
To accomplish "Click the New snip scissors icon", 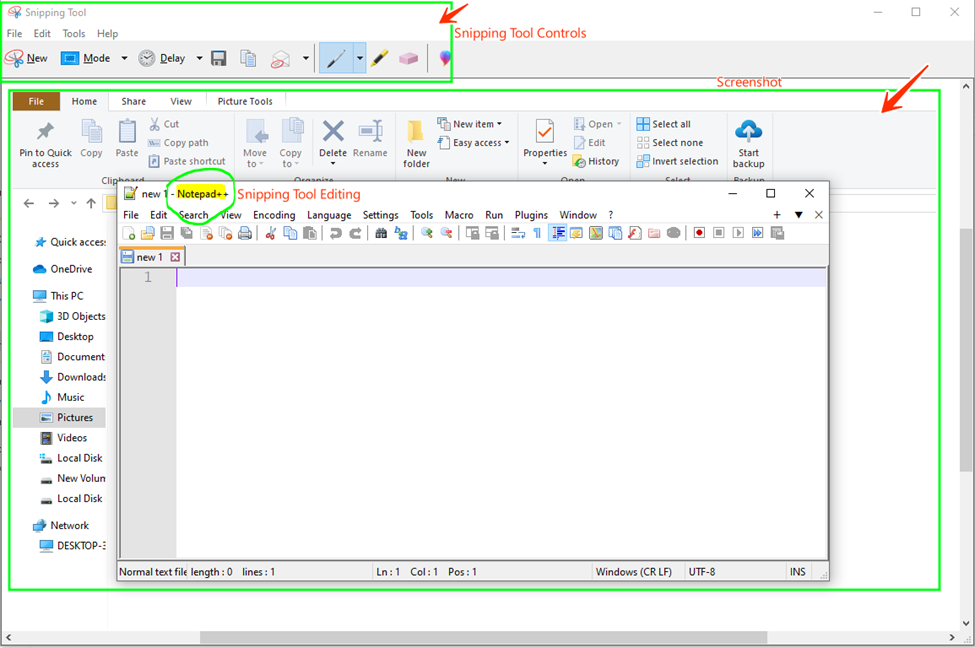I will 14,58.
